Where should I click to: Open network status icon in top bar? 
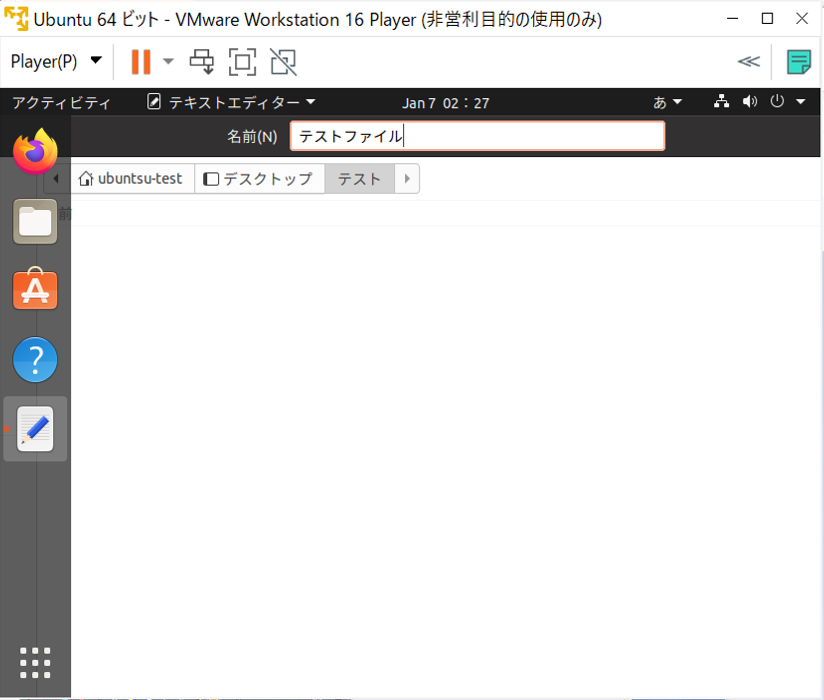722,101
